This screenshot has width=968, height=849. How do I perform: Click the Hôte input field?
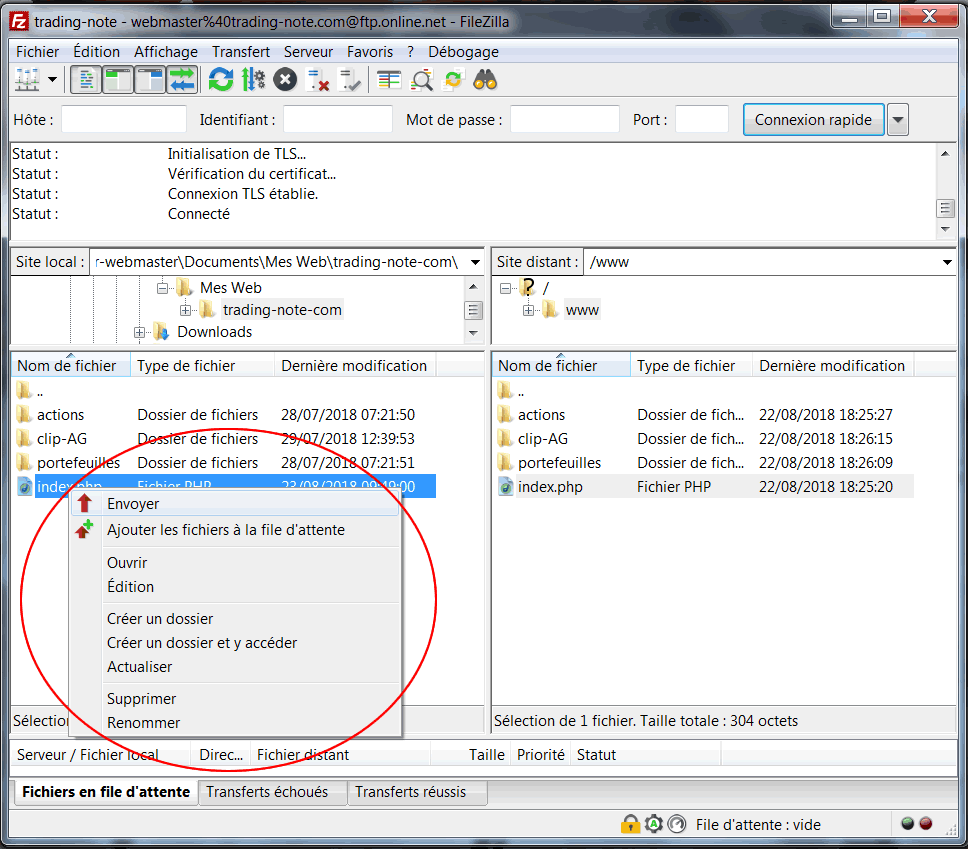[123, 119]
